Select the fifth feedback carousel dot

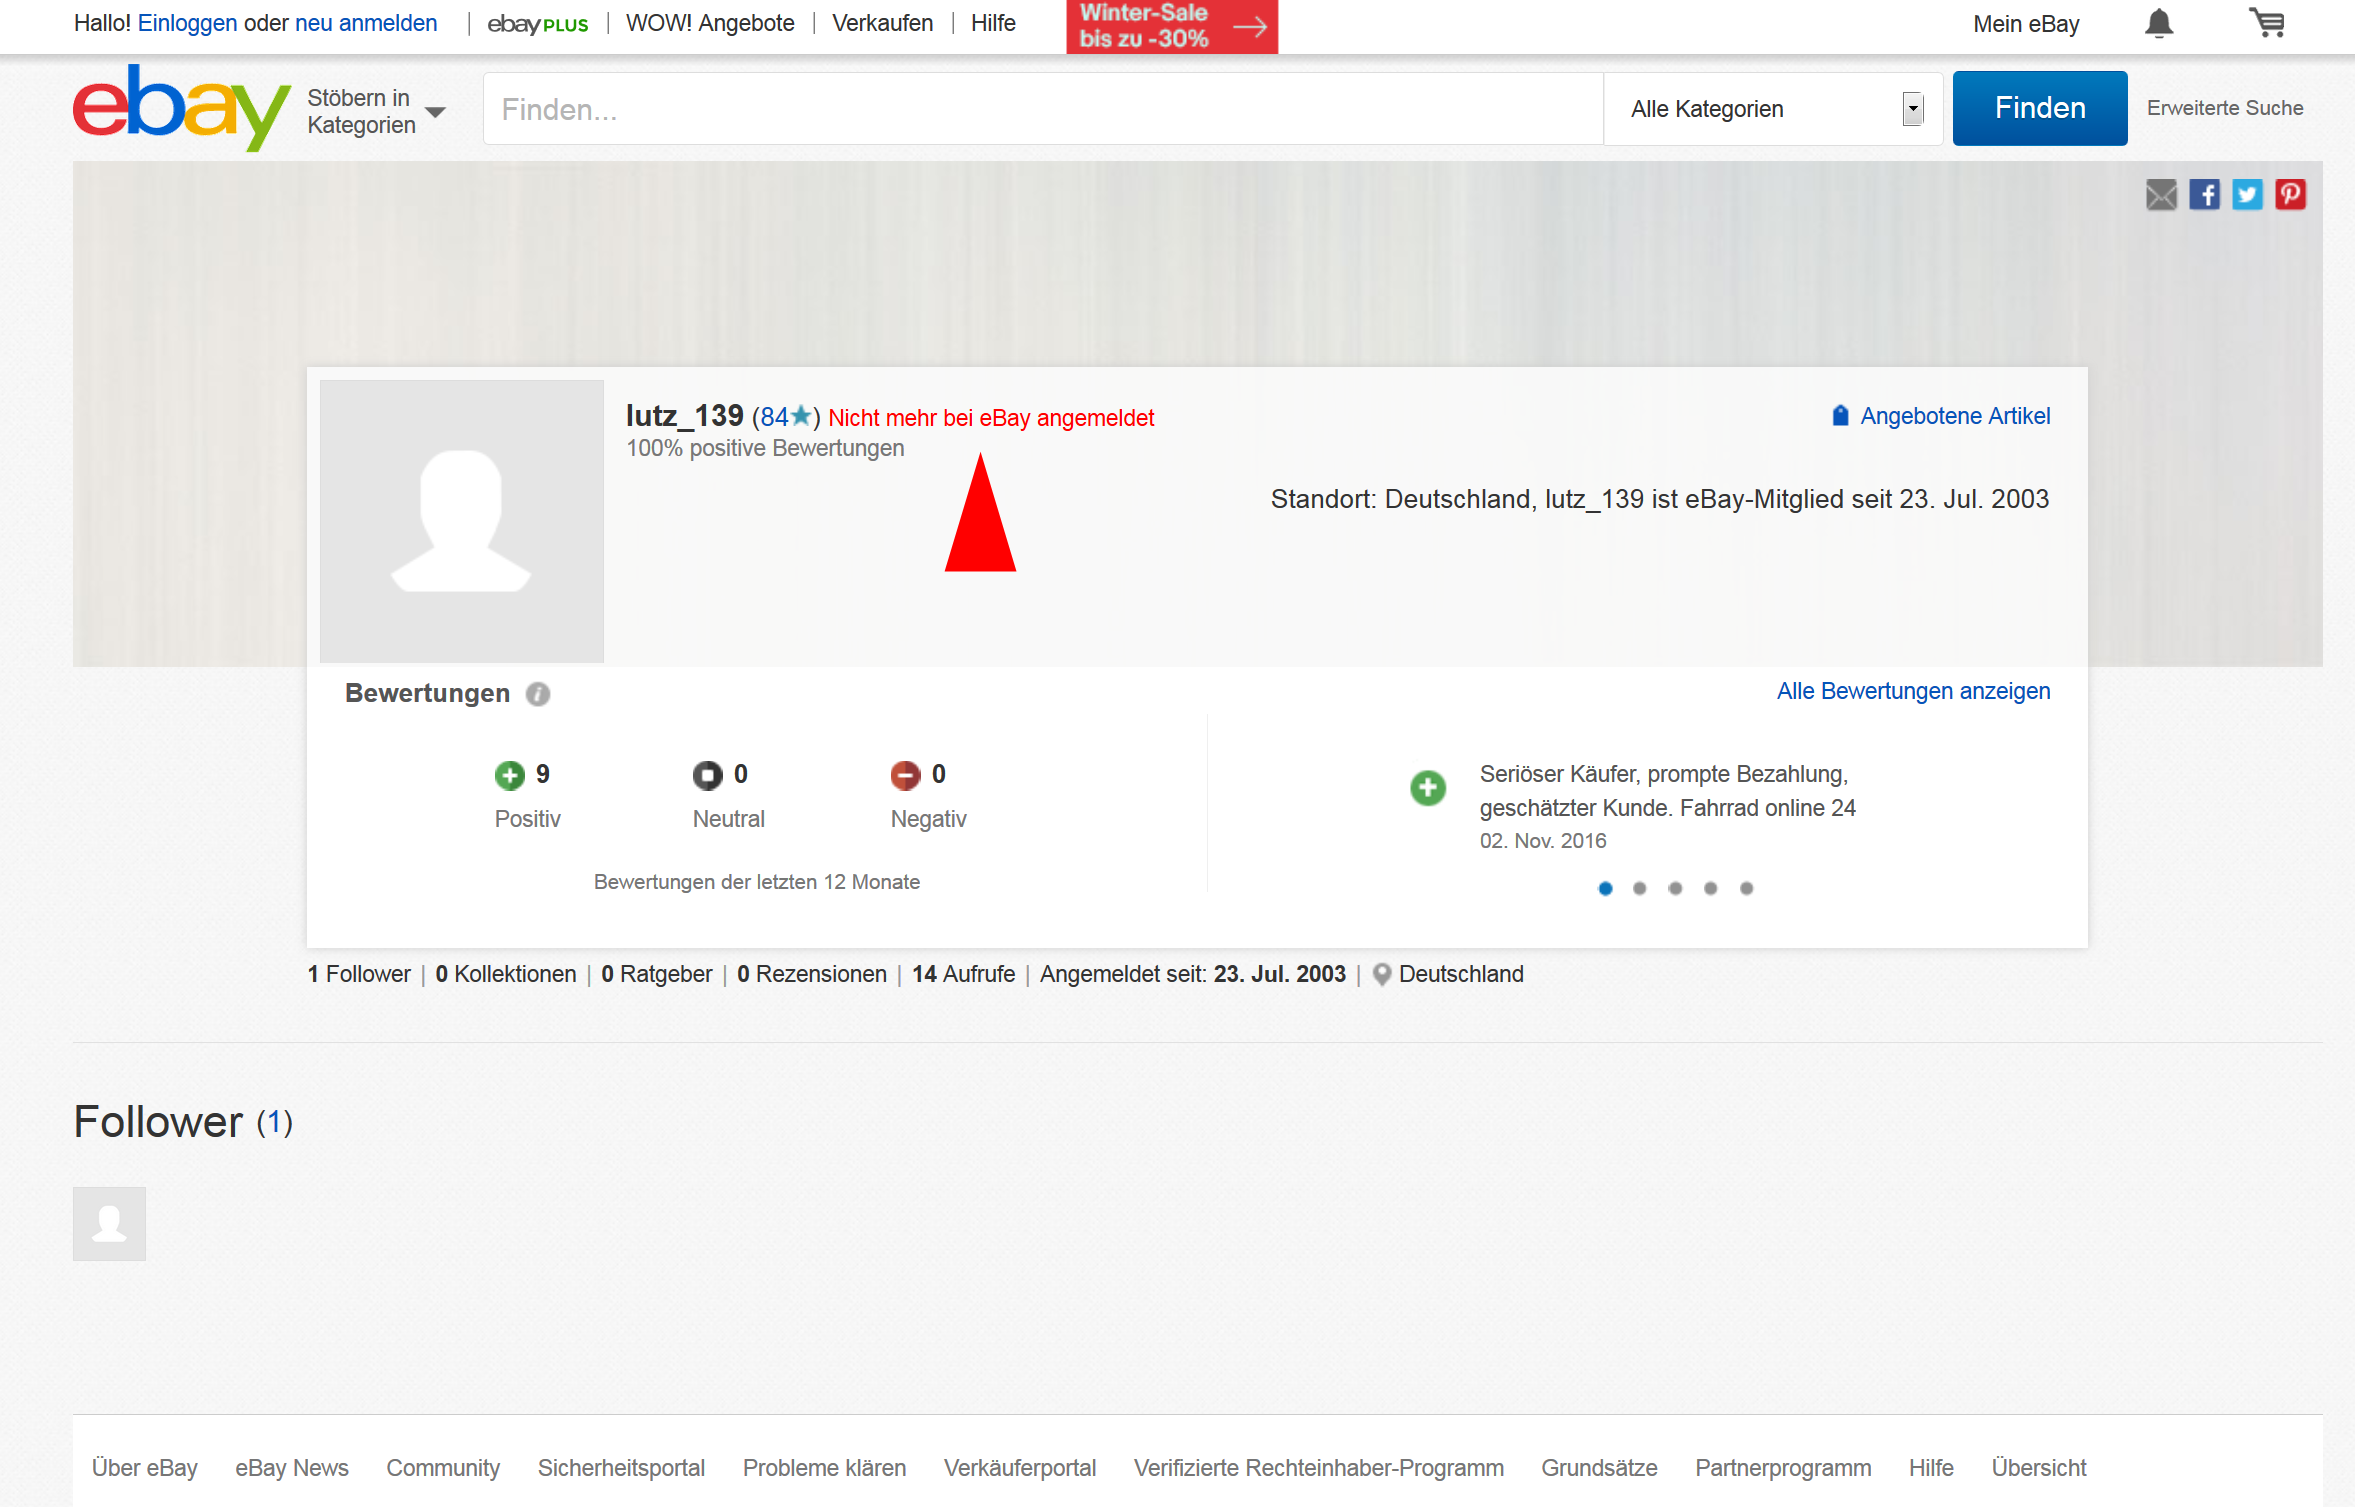[1746, 888]
